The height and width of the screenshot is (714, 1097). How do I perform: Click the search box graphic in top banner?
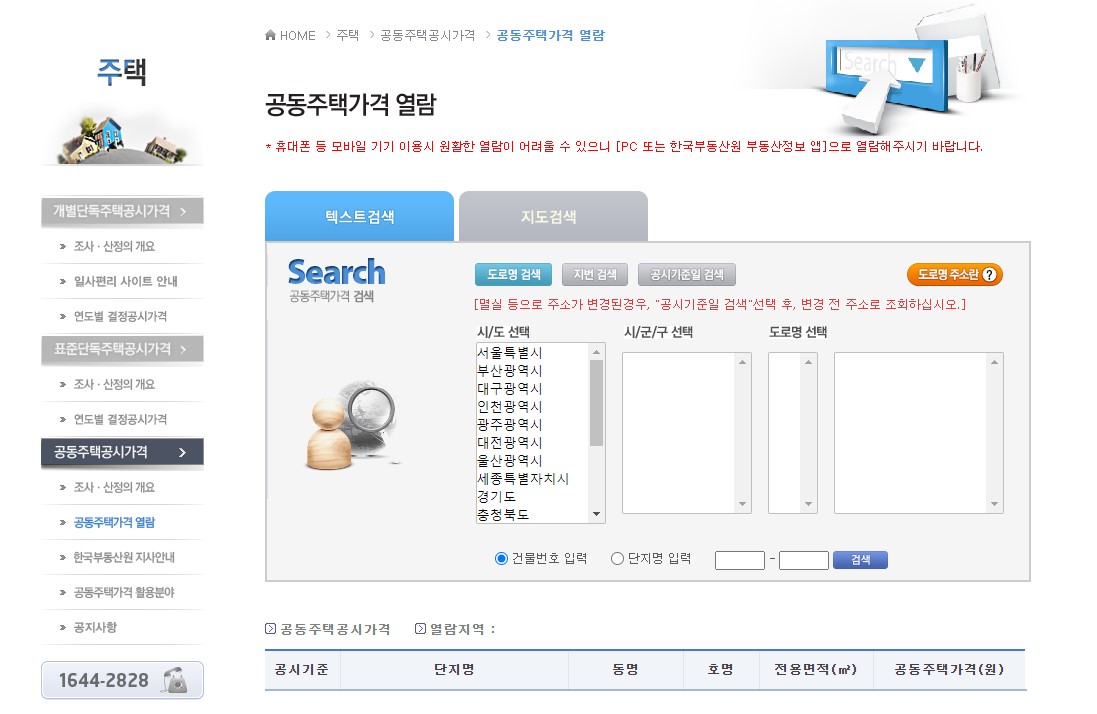click(x=884, y=66)
